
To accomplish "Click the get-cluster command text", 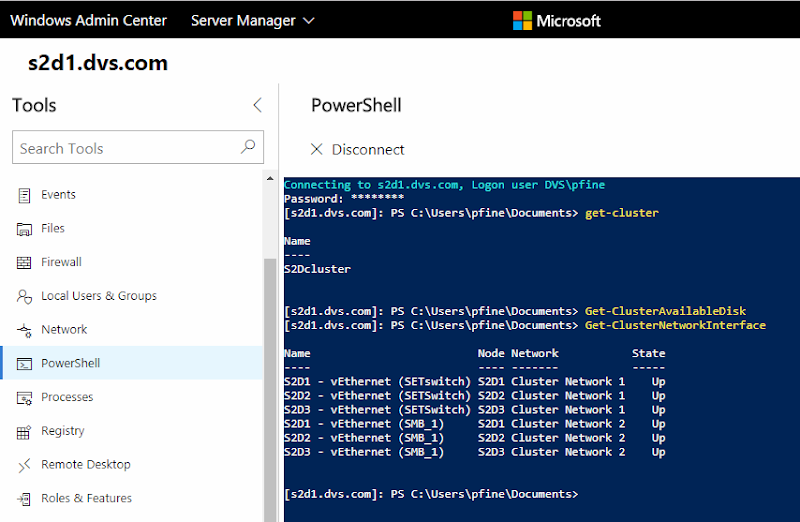I will (621, 213).
